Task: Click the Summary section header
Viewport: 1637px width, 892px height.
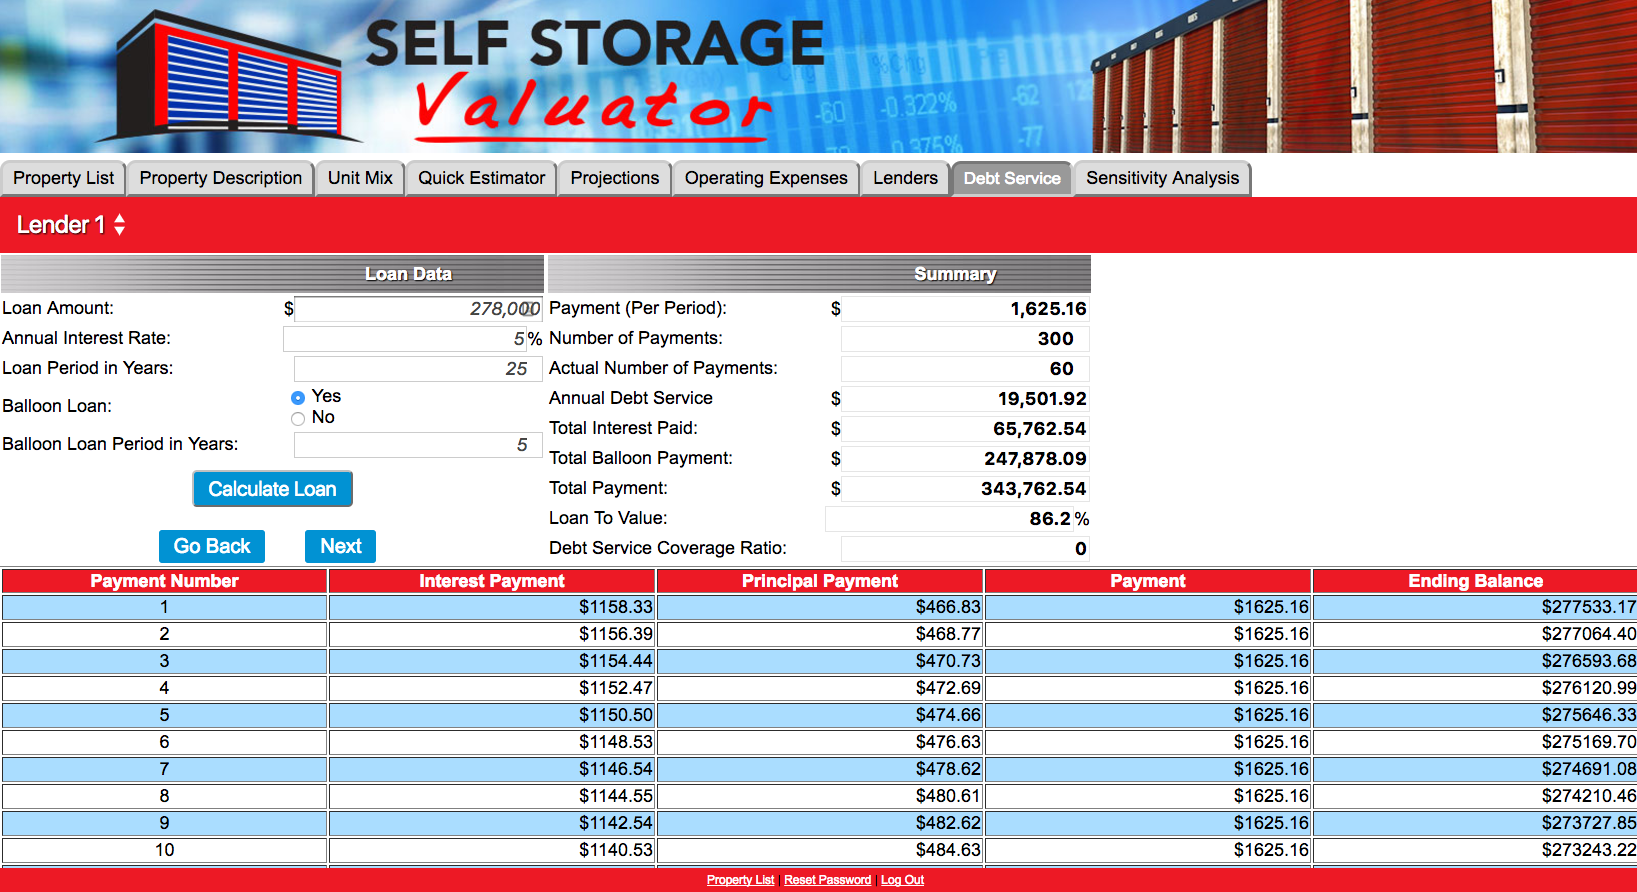Action: (x=819, y=274)
